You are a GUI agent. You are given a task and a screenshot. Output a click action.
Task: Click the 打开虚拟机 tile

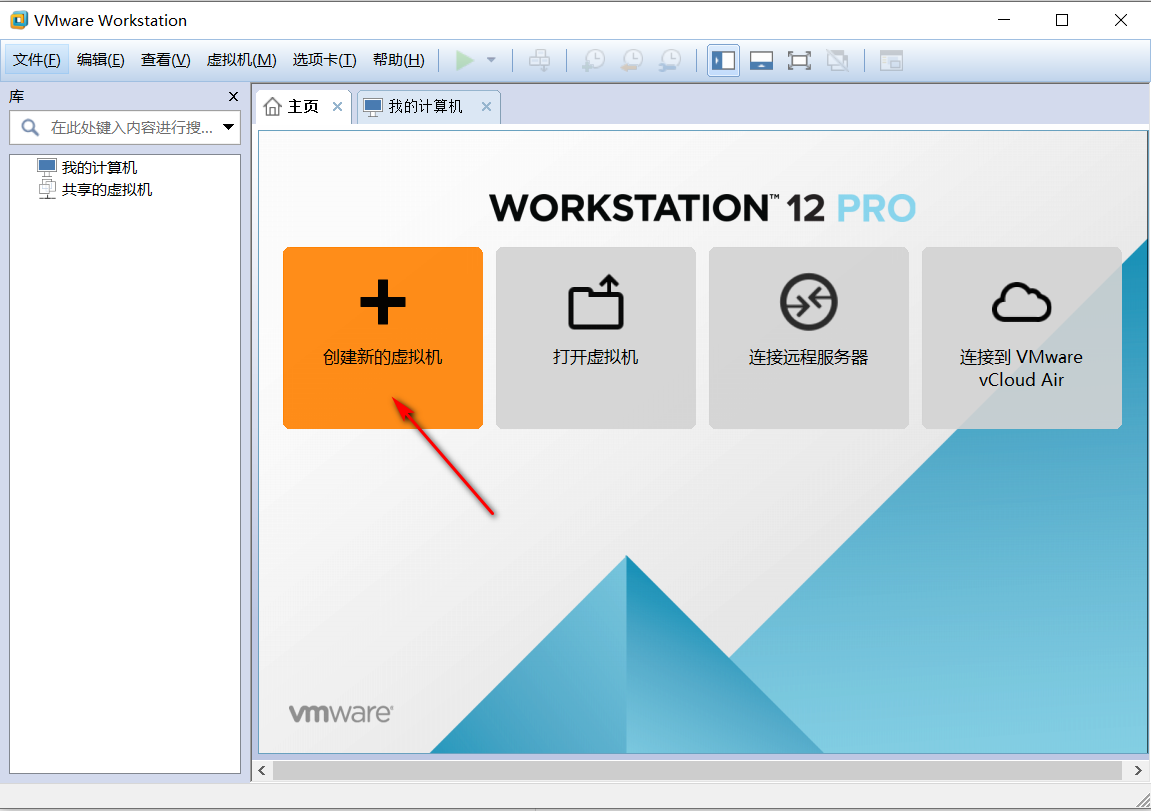(x=595, y=338)
